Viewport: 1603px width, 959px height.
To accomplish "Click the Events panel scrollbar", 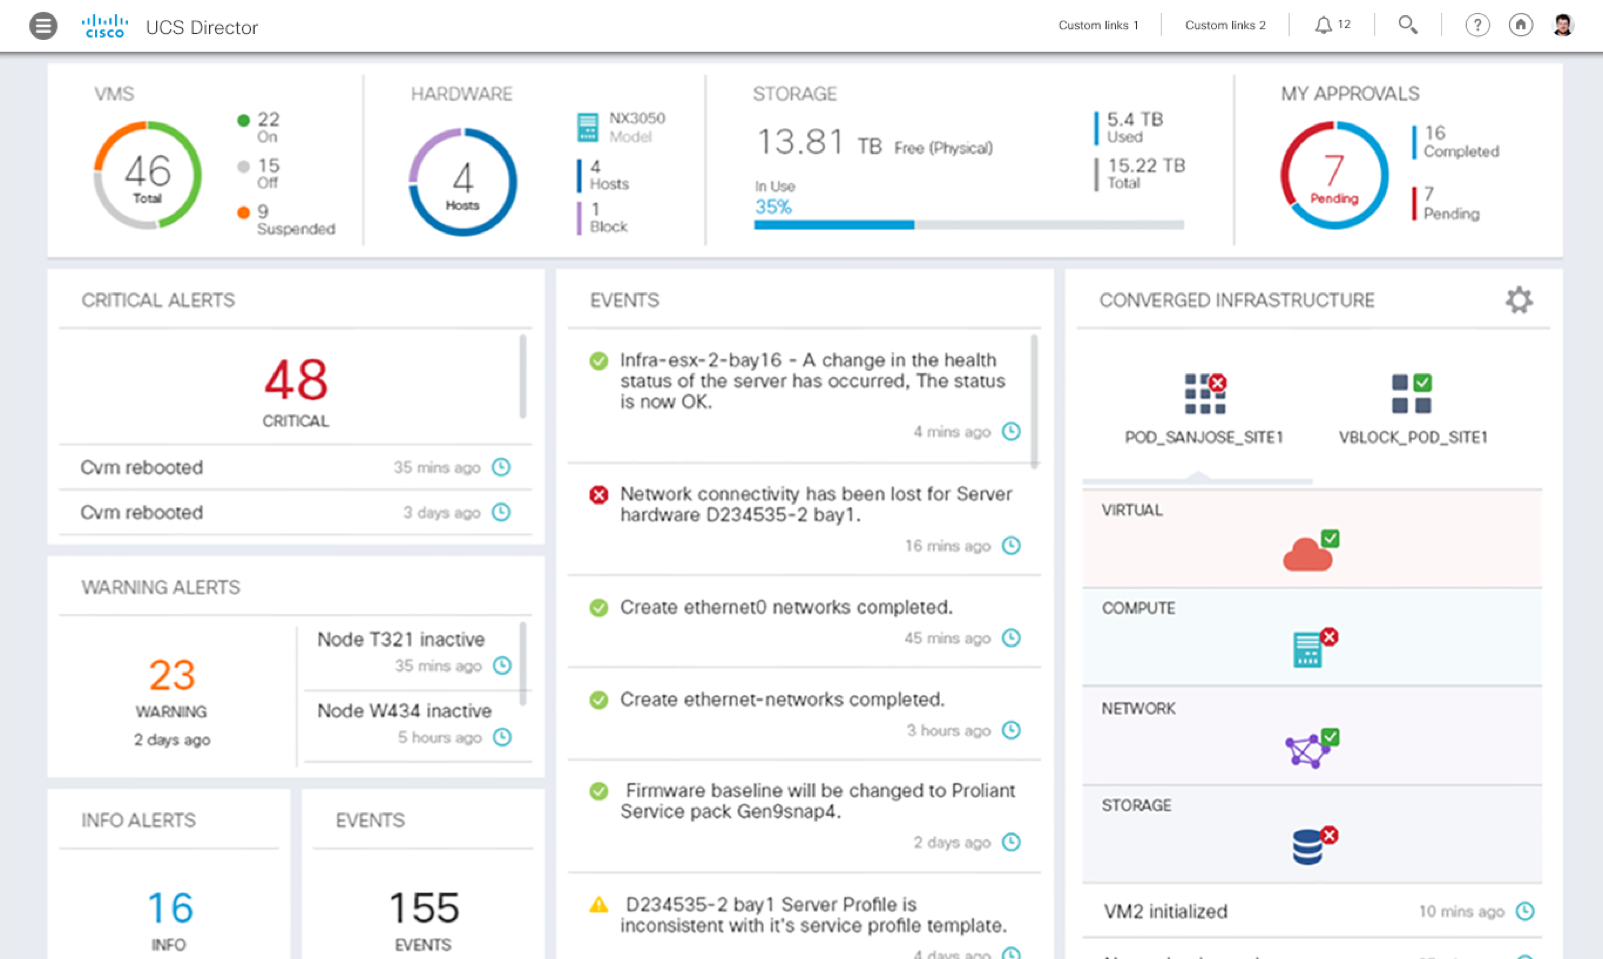I will click(1034, 401).
